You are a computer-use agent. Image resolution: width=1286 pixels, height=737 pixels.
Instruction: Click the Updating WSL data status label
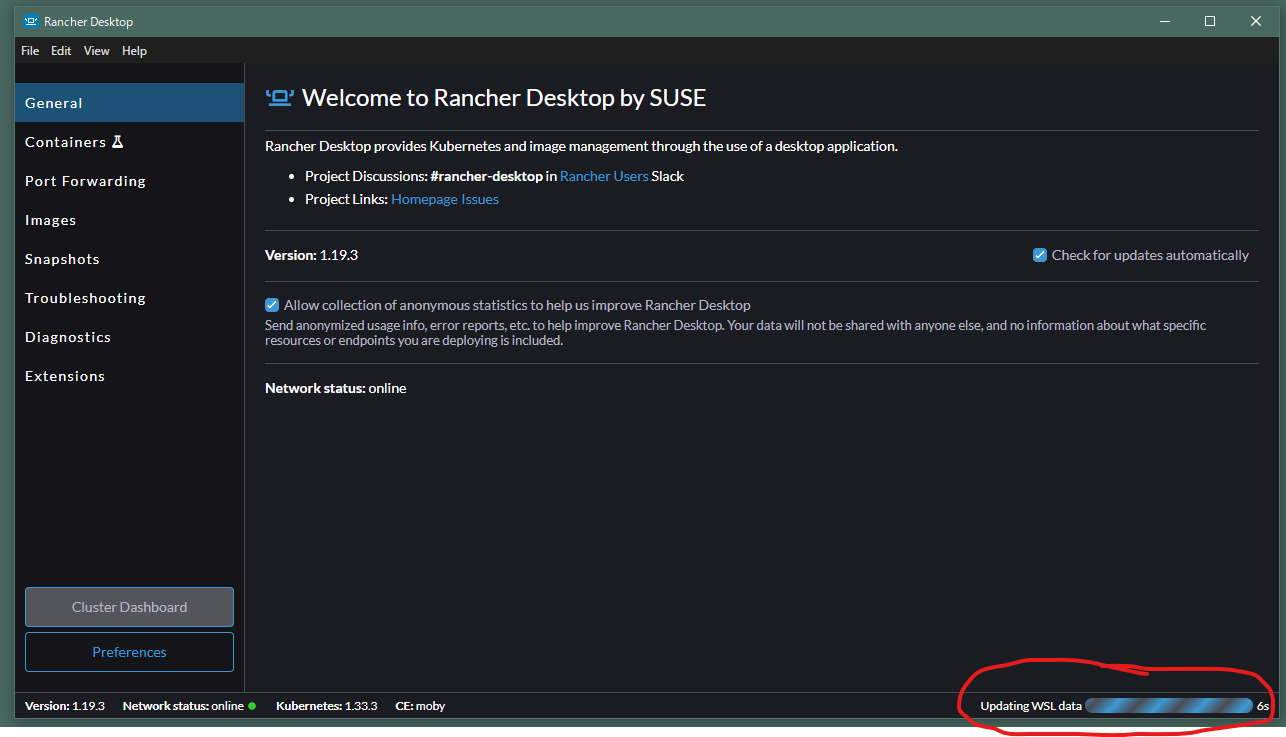coord(1031,706)
